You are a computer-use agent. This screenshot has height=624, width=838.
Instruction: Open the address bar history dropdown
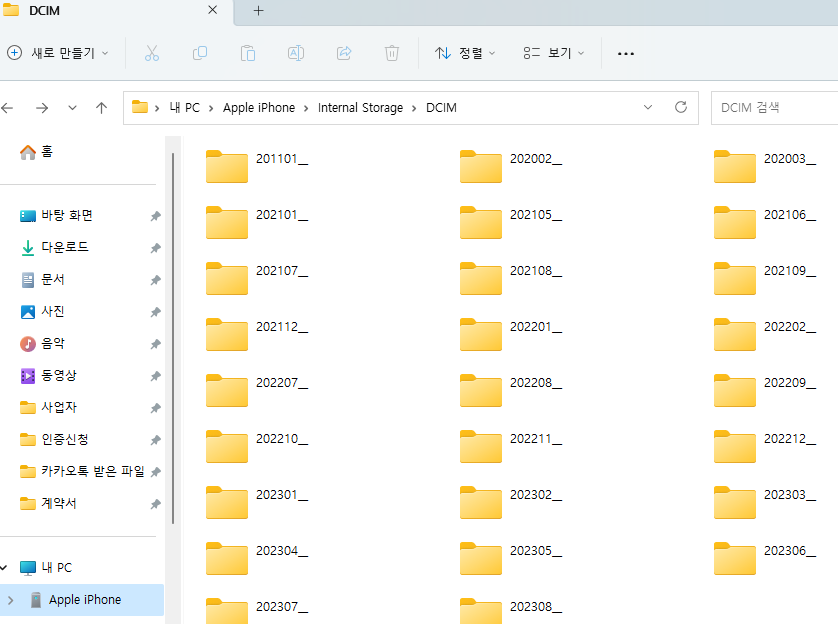(x=648, y=107)
